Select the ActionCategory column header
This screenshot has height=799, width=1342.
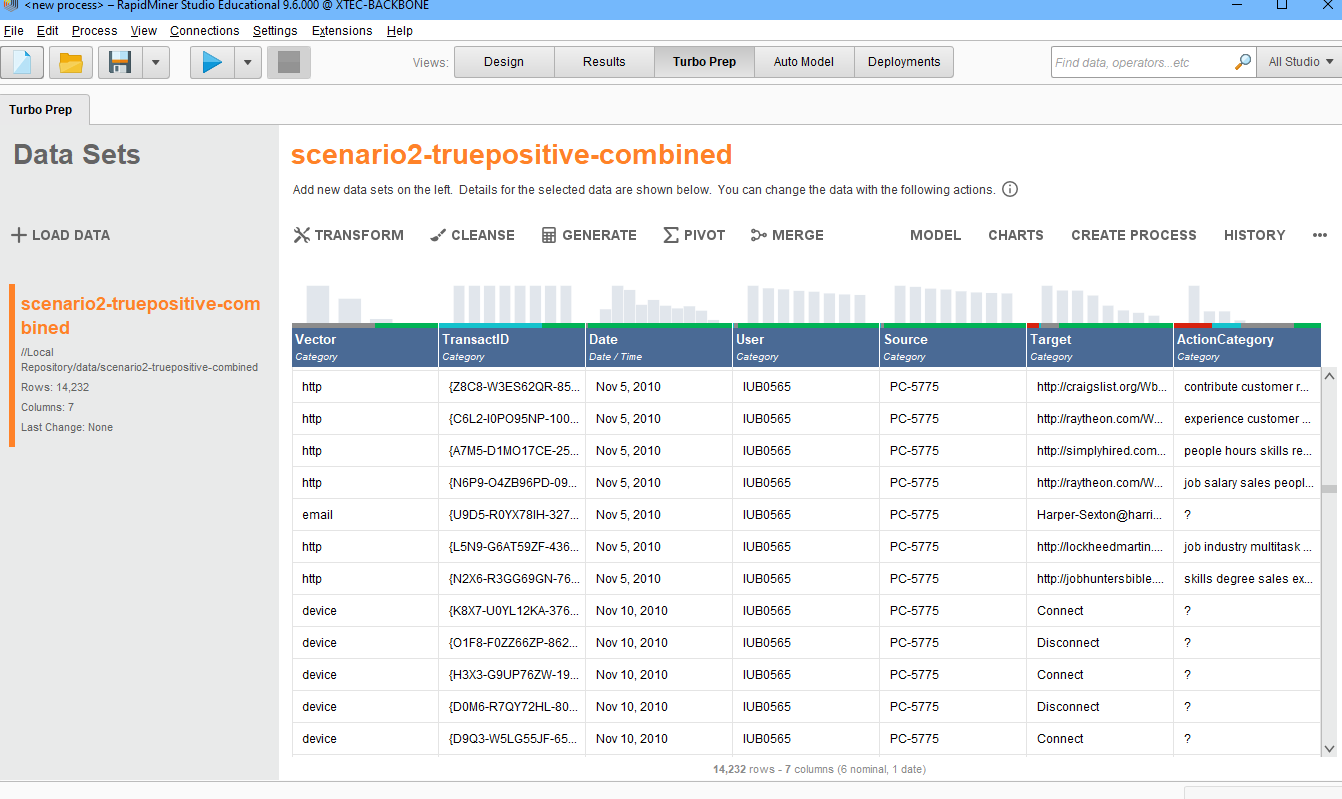coord(1247,347)
